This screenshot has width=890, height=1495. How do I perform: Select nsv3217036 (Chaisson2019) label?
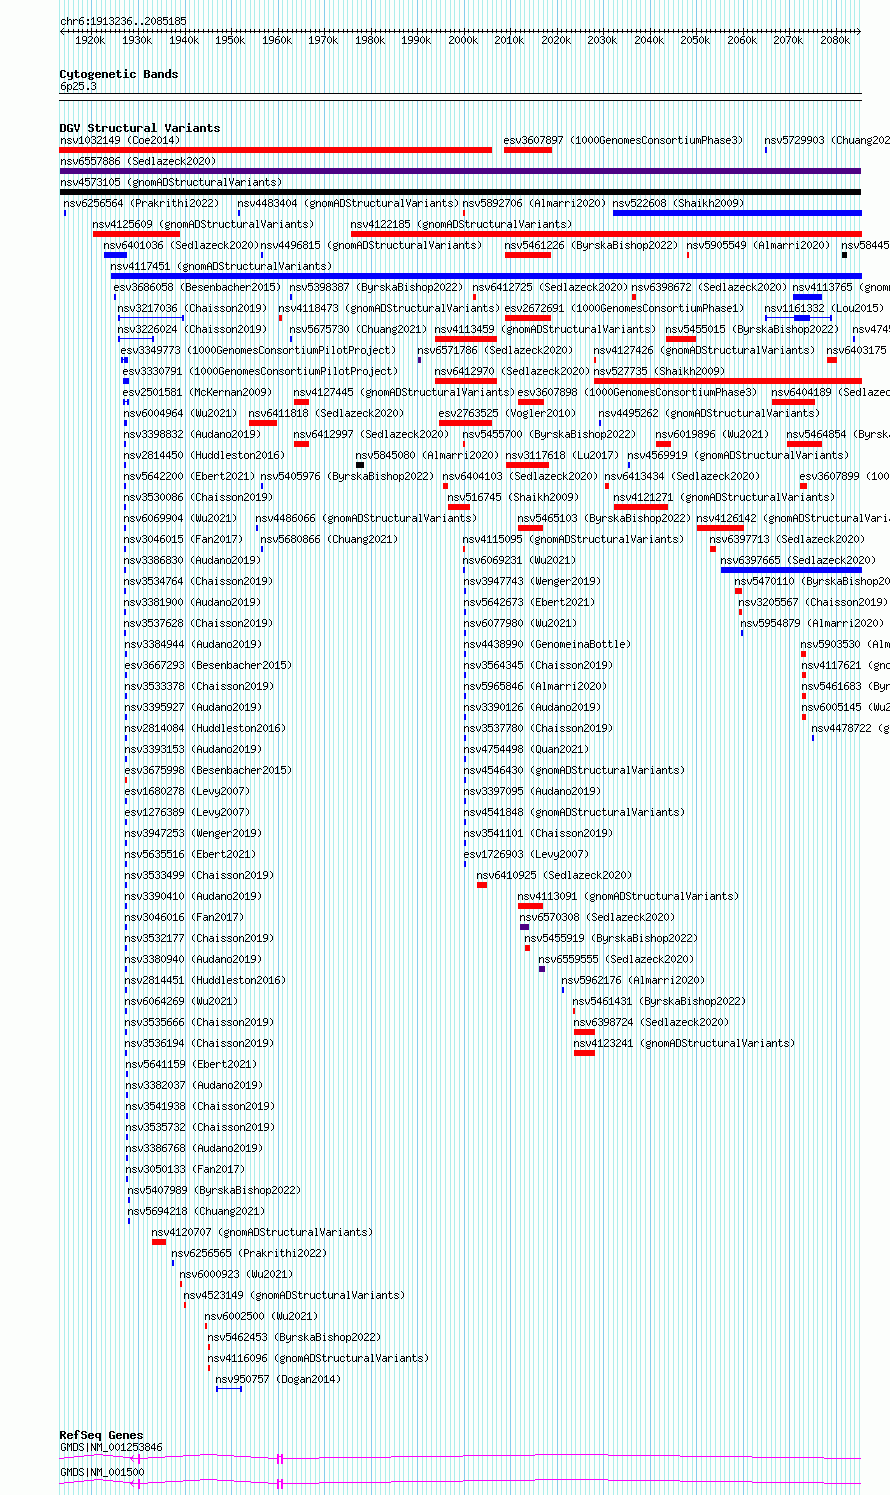click(192, 308)
